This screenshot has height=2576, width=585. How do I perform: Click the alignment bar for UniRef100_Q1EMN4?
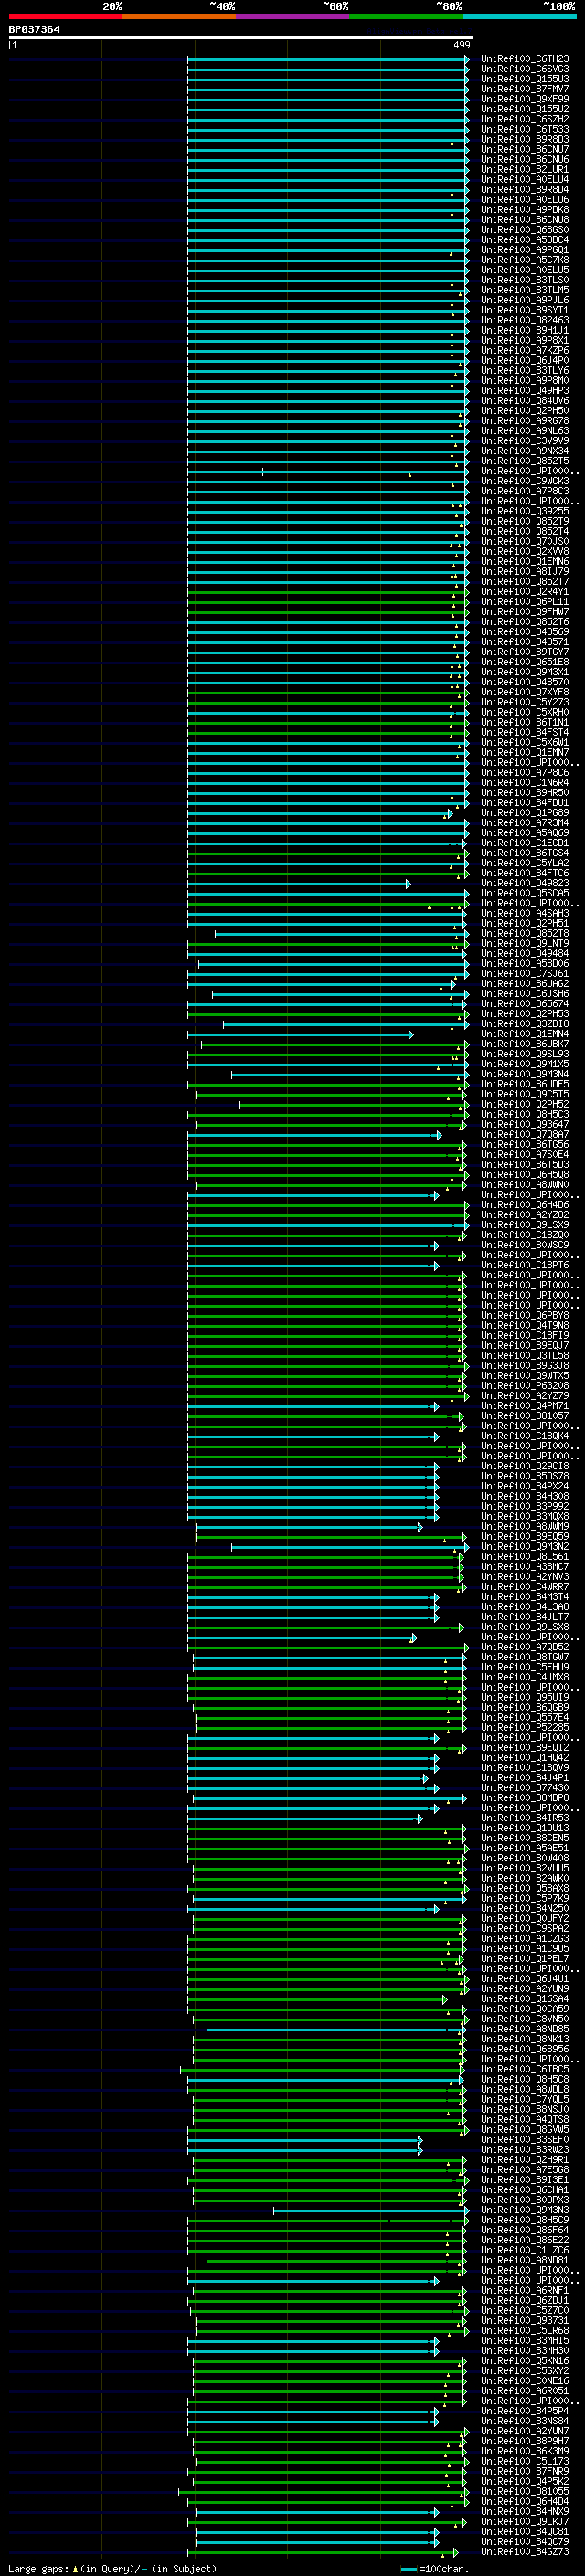pyautogui.click(x=300, y=1035)
